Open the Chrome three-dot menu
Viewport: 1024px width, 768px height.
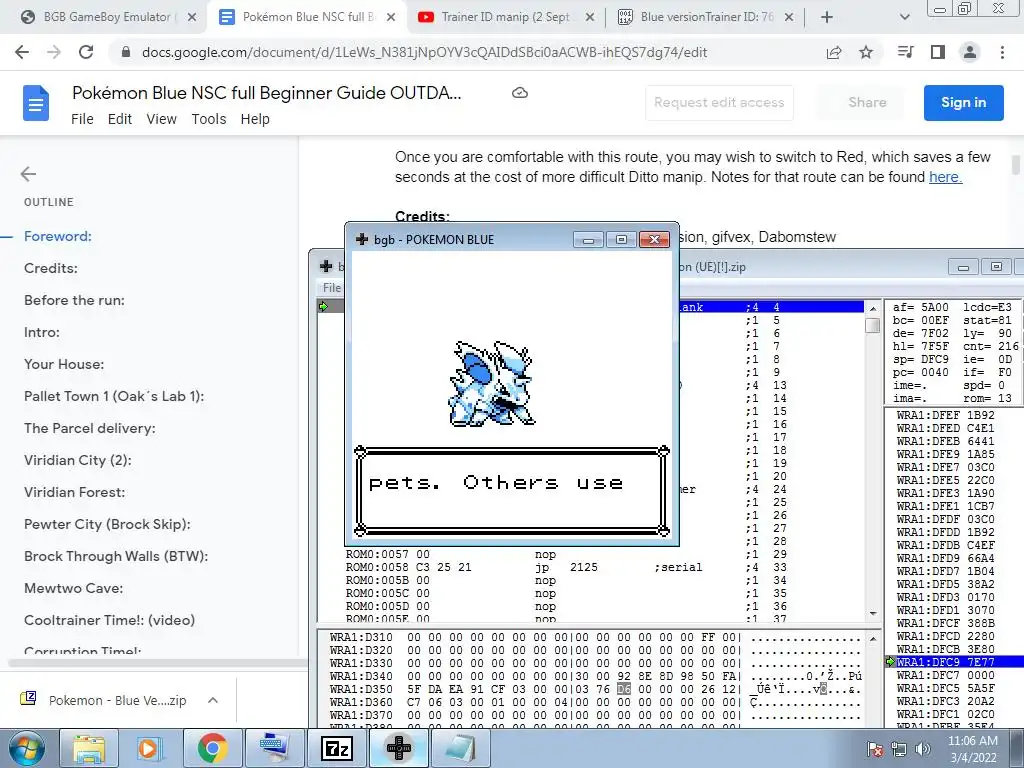click(x=1002, y=52)
